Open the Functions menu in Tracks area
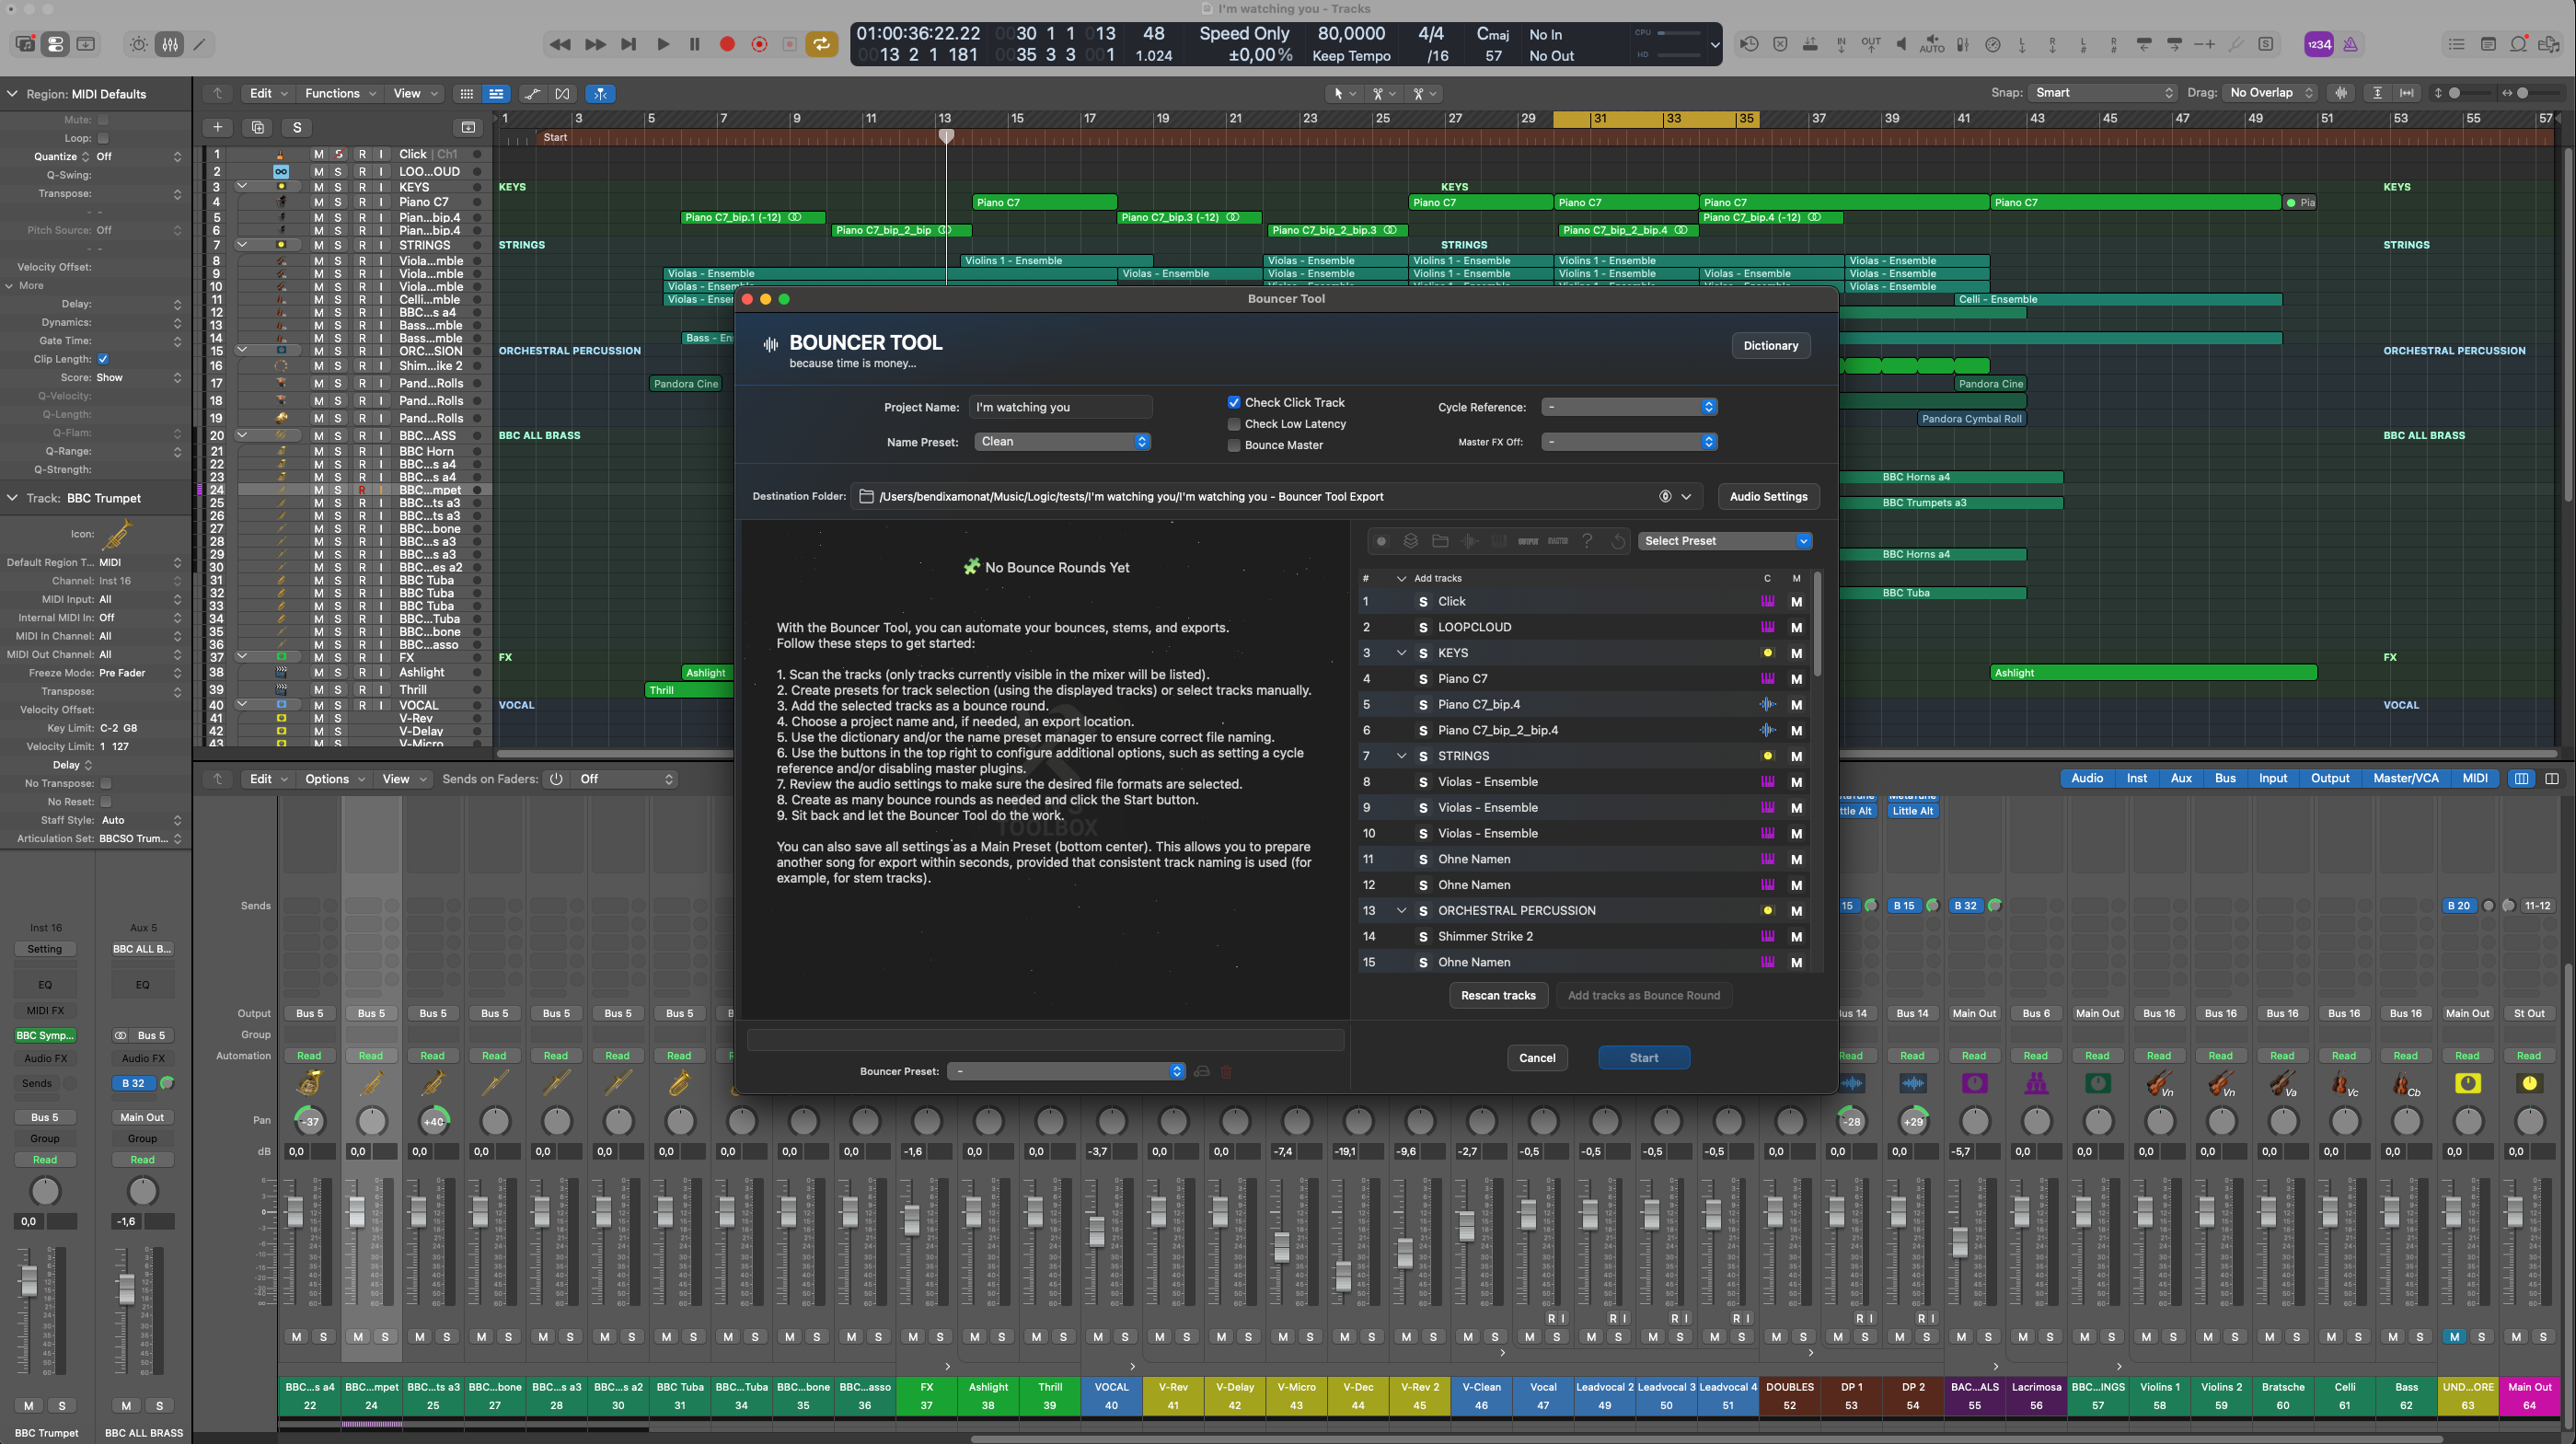 (340, 93)
